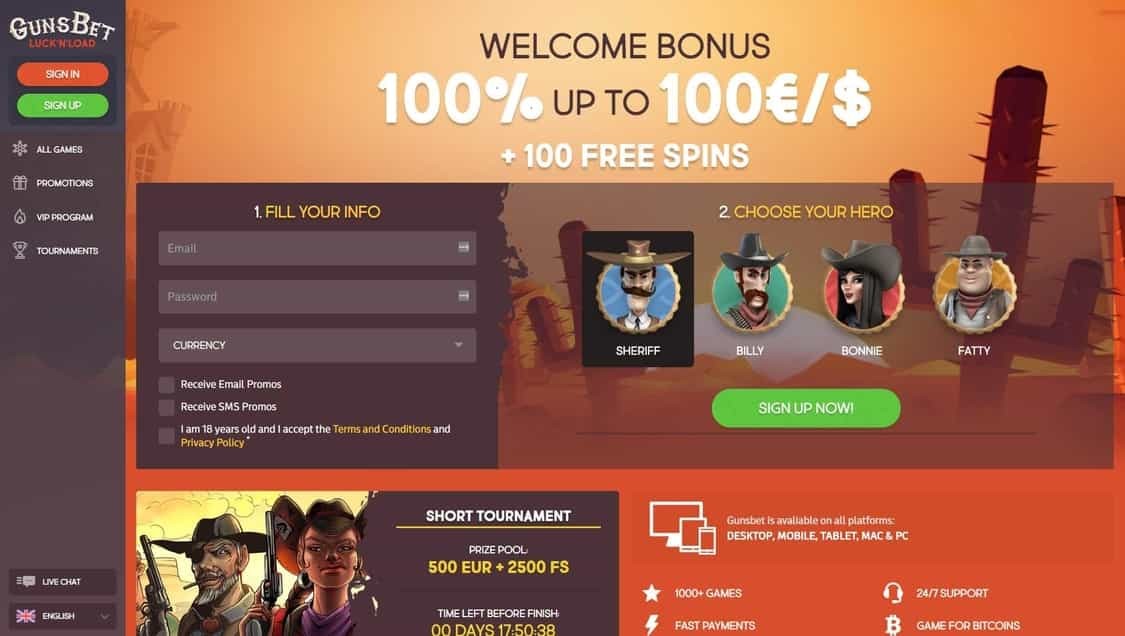Click the password manager icon in Email field
The height and width of the screenshot is (636, 1125).
(463, 247)
